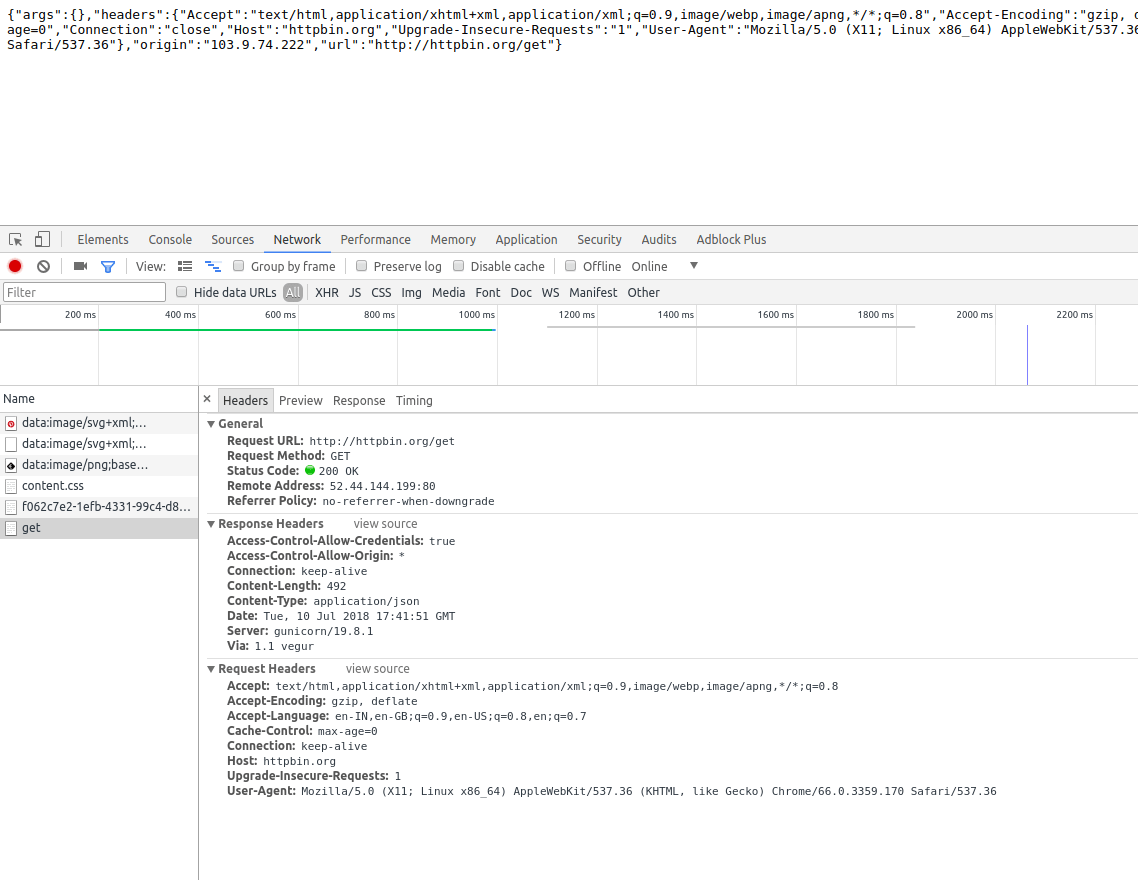Click view source next to Request Headers

tap(377, 668)
